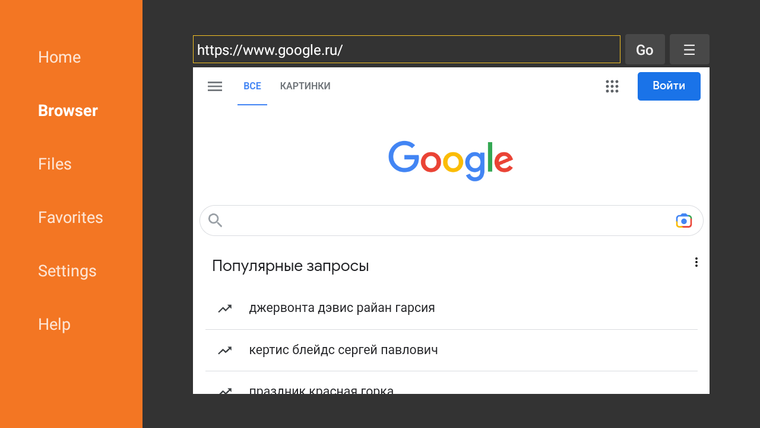
Task: Open the three-dot menu for Популярные запросы
Action: pyautogui.click(x=696, y=262)
